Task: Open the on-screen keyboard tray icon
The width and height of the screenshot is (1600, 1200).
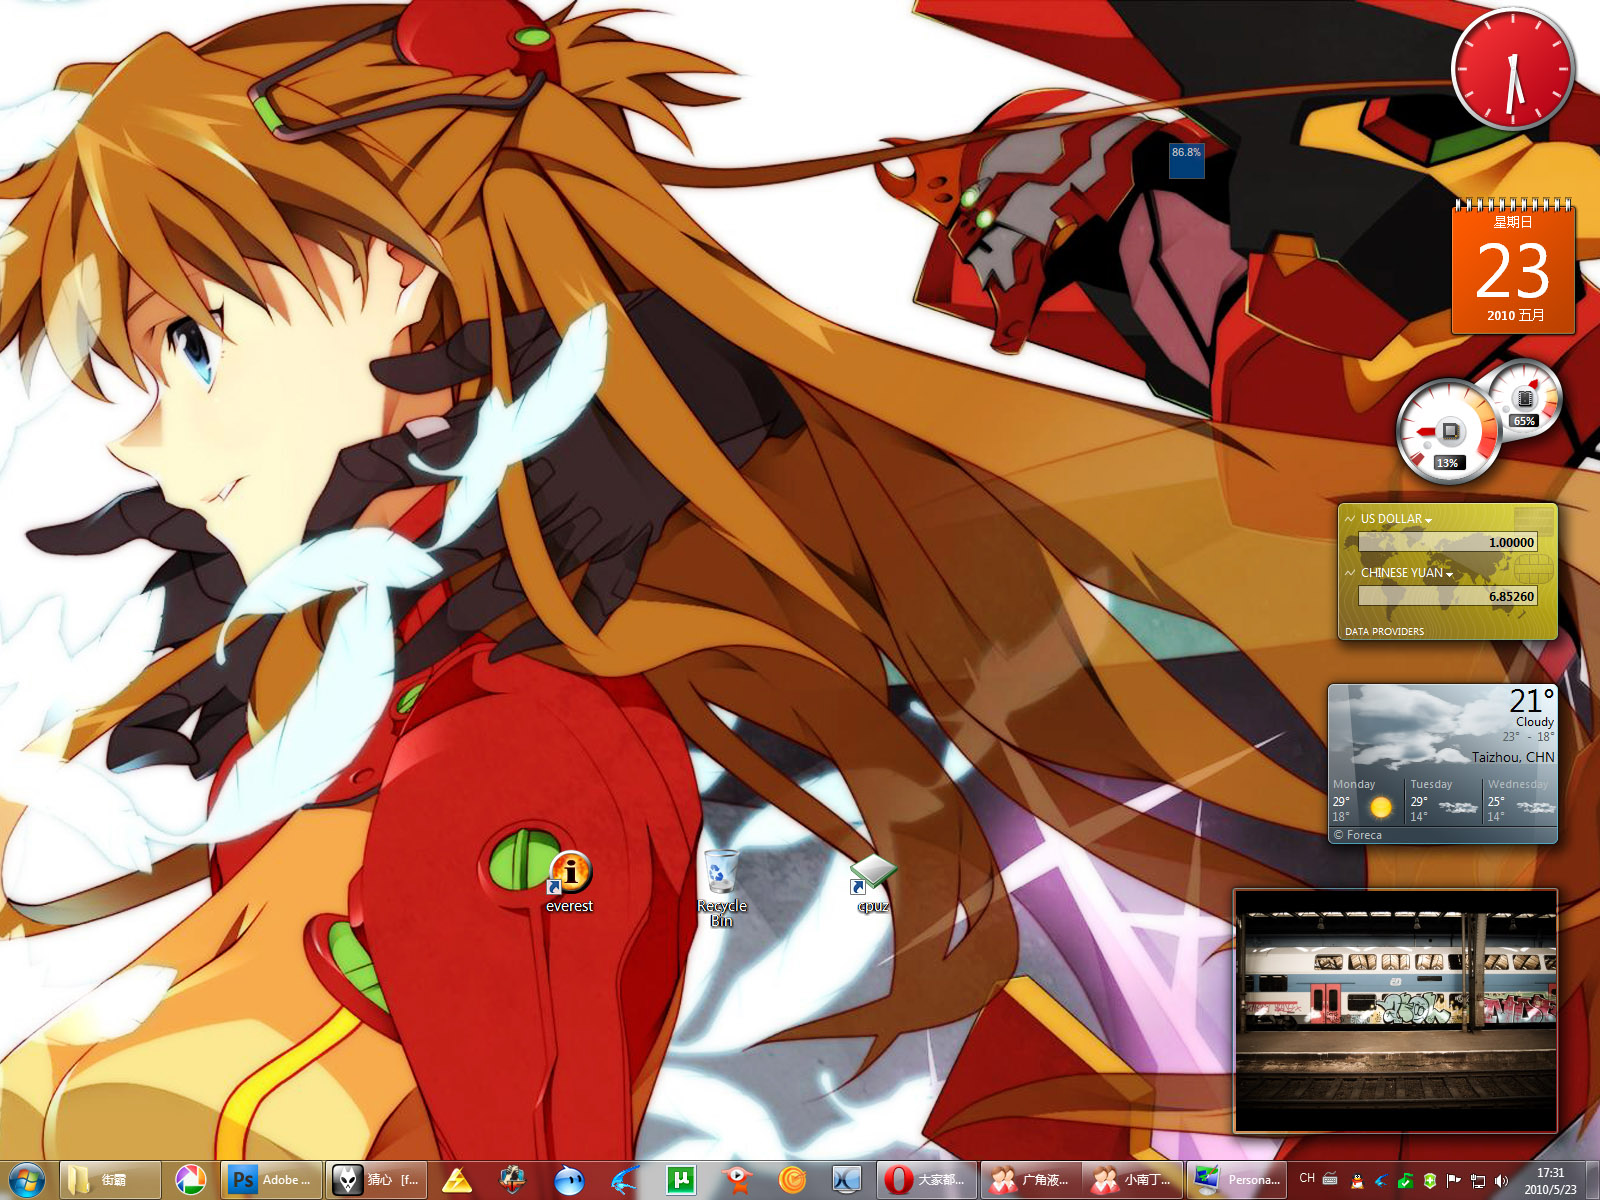Action: click(1330, 1179)
